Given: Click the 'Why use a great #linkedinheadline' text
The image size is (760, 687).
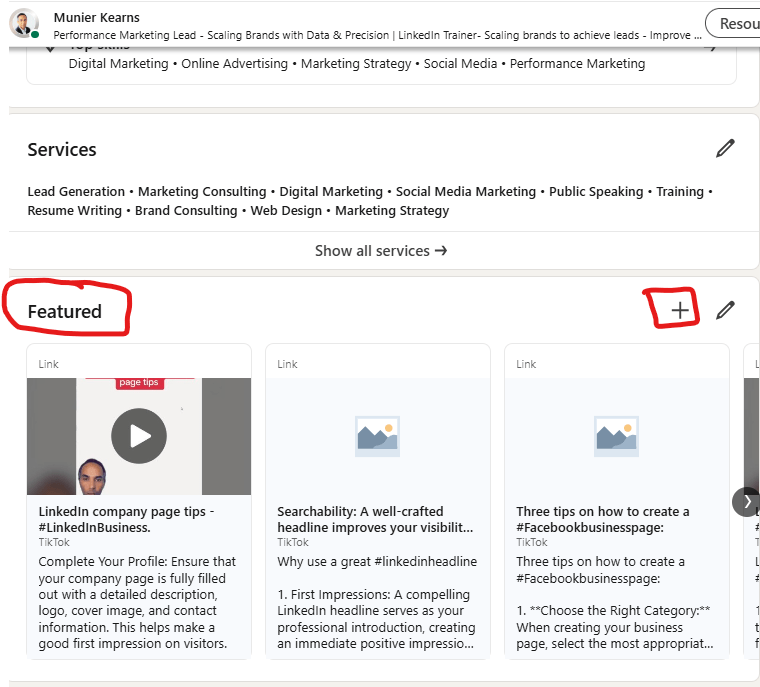Looking at the screenshot, I should click(x=377, y=562).
